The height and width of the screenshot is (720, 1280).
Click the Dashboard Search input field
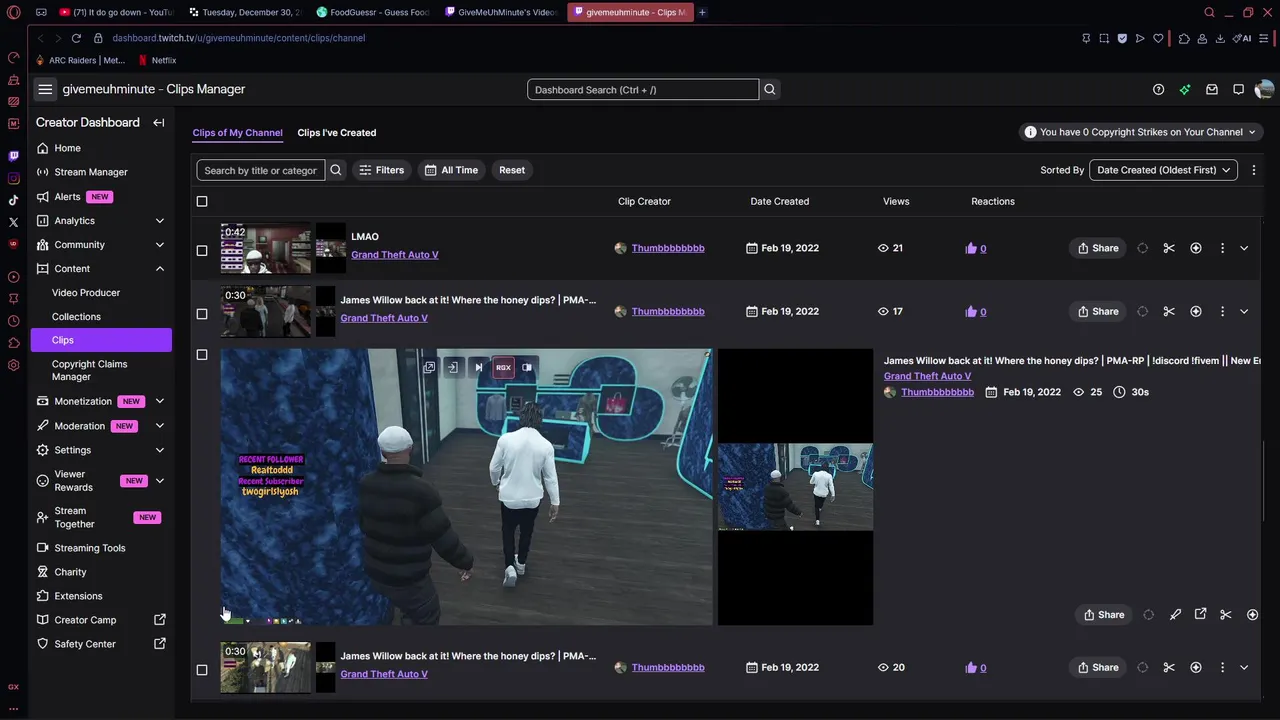(643, 89)
